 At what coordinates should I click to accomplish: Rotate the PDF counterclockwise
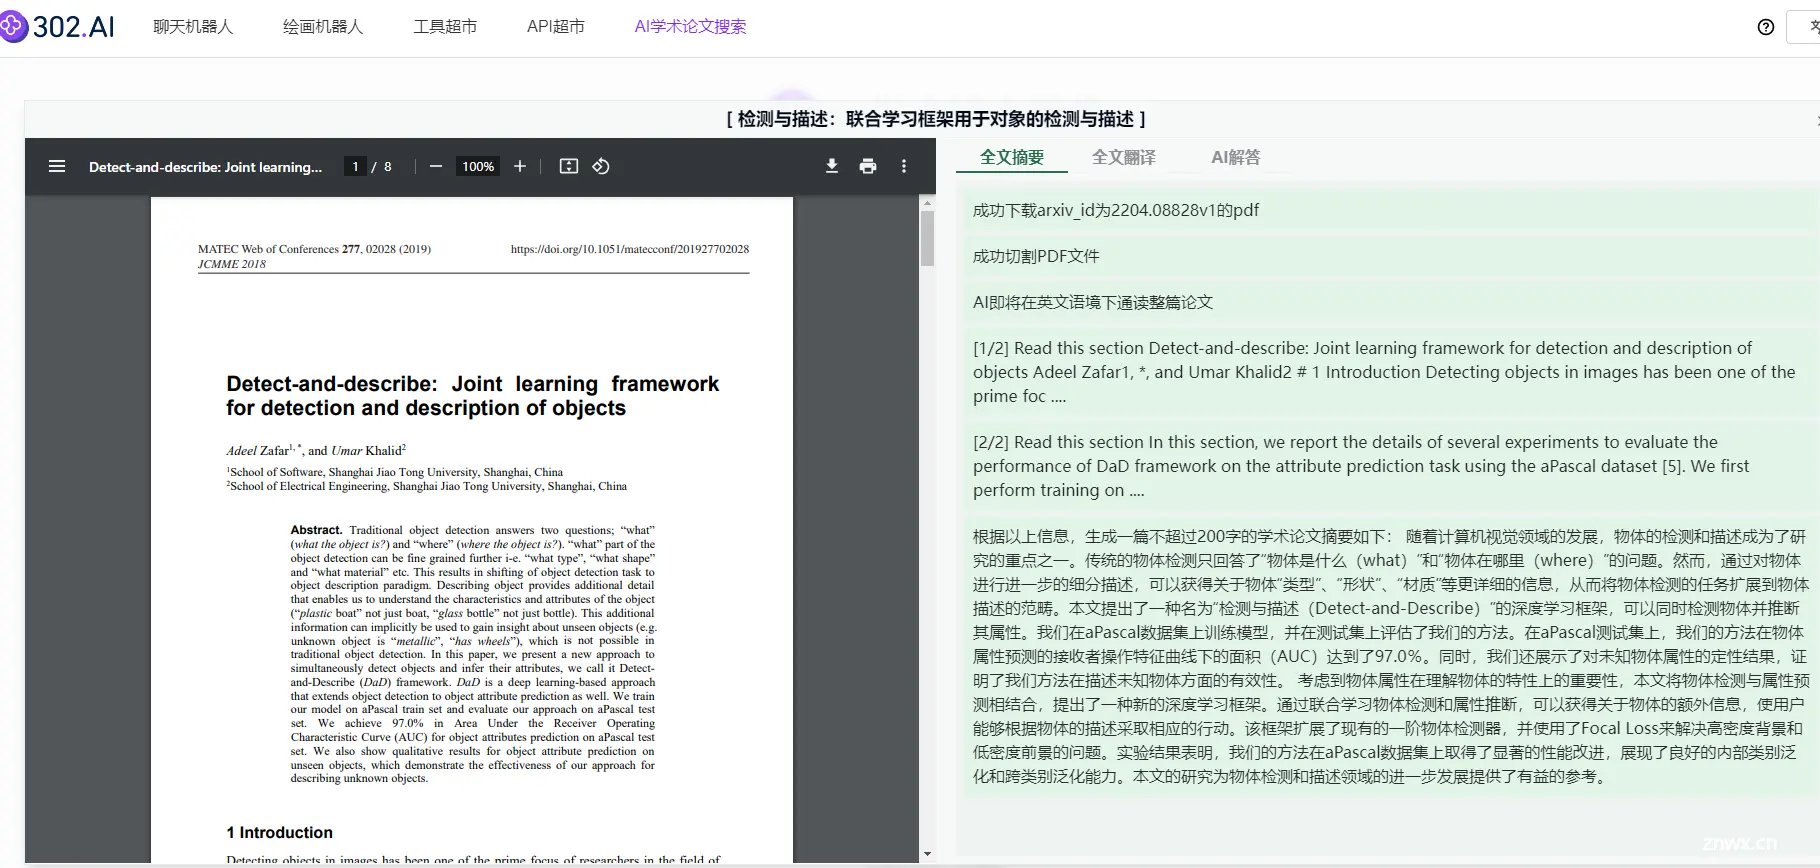601,166
